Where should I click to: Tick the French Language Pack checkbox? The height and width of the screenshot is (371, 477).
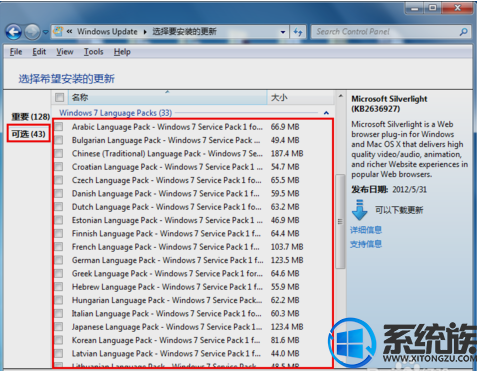59,247
